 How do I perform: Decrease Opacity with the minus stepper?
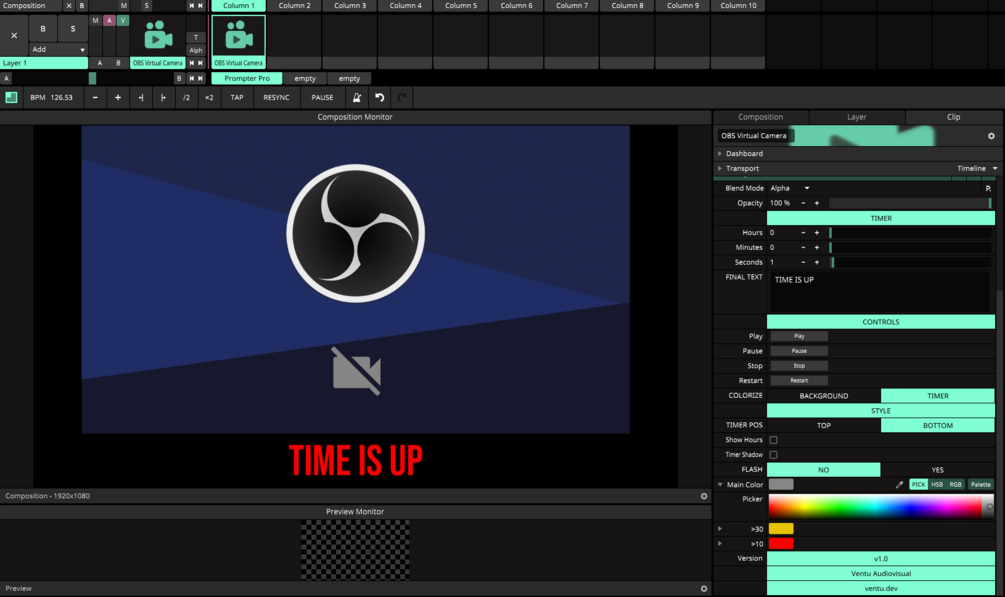pyautogui.click(x=803, y=203)
